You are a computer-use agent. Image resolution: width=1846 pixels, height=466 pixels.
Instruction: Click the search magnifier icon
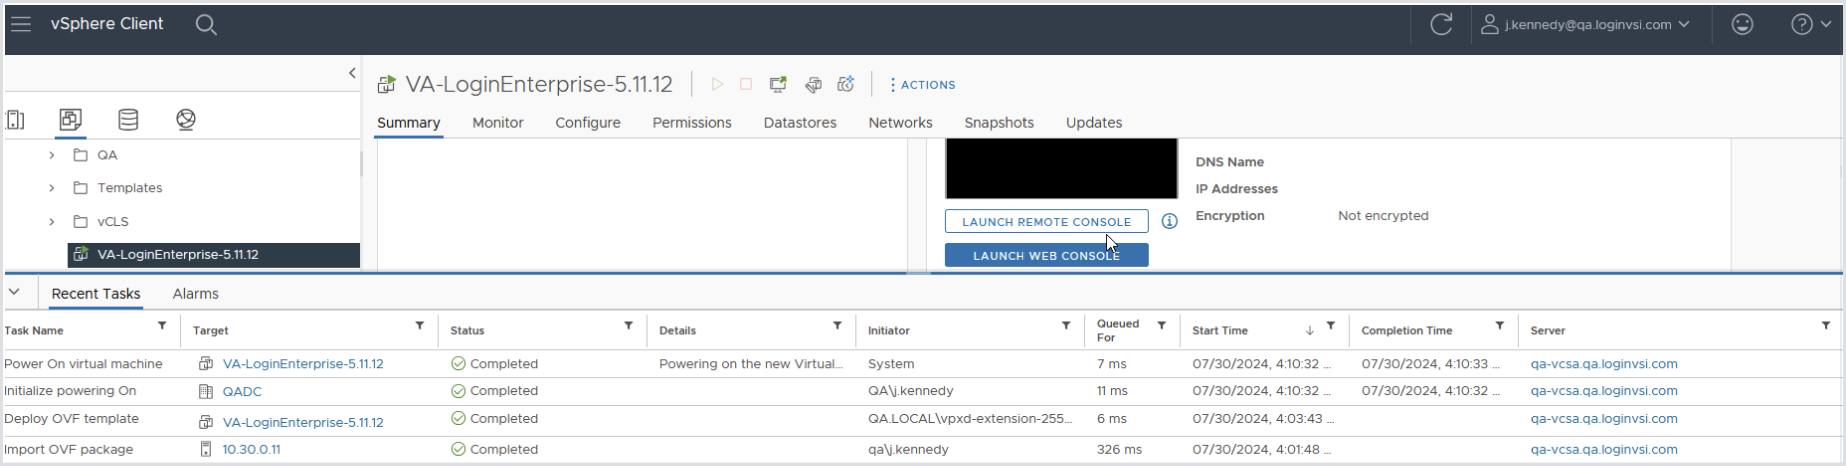pos(206,25)
